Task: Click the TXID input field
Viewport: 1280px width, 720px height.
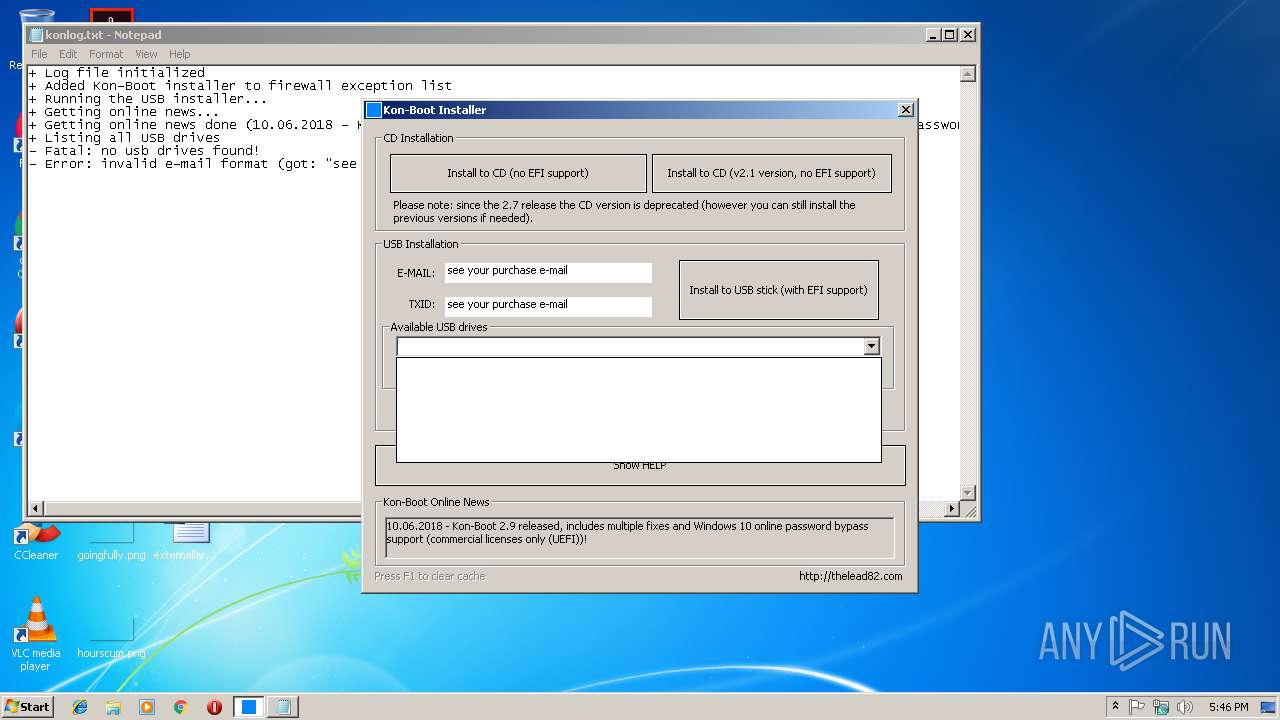Action: [548, 306]
